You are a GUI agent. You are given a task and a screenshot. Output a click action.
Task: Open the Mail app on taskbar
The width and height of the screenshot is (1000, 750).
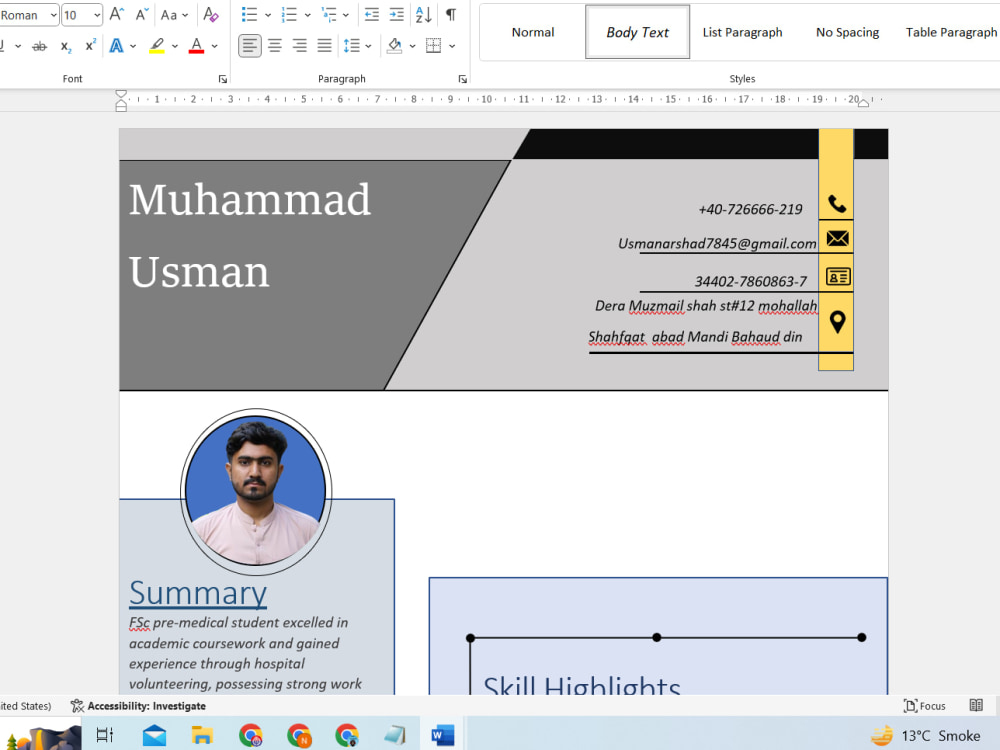[x=154, y=736]
